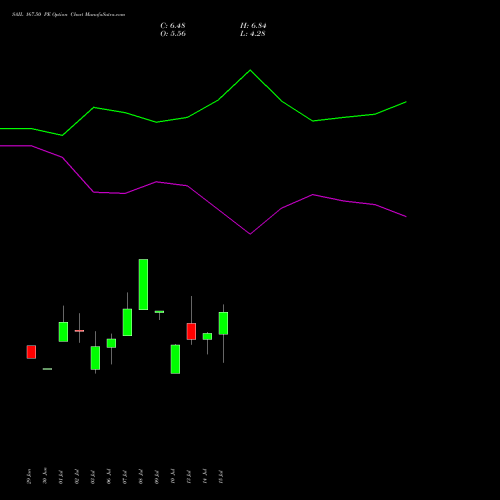Click the open value O: 5.56
The image size is (500, 500).
(173, 34)
